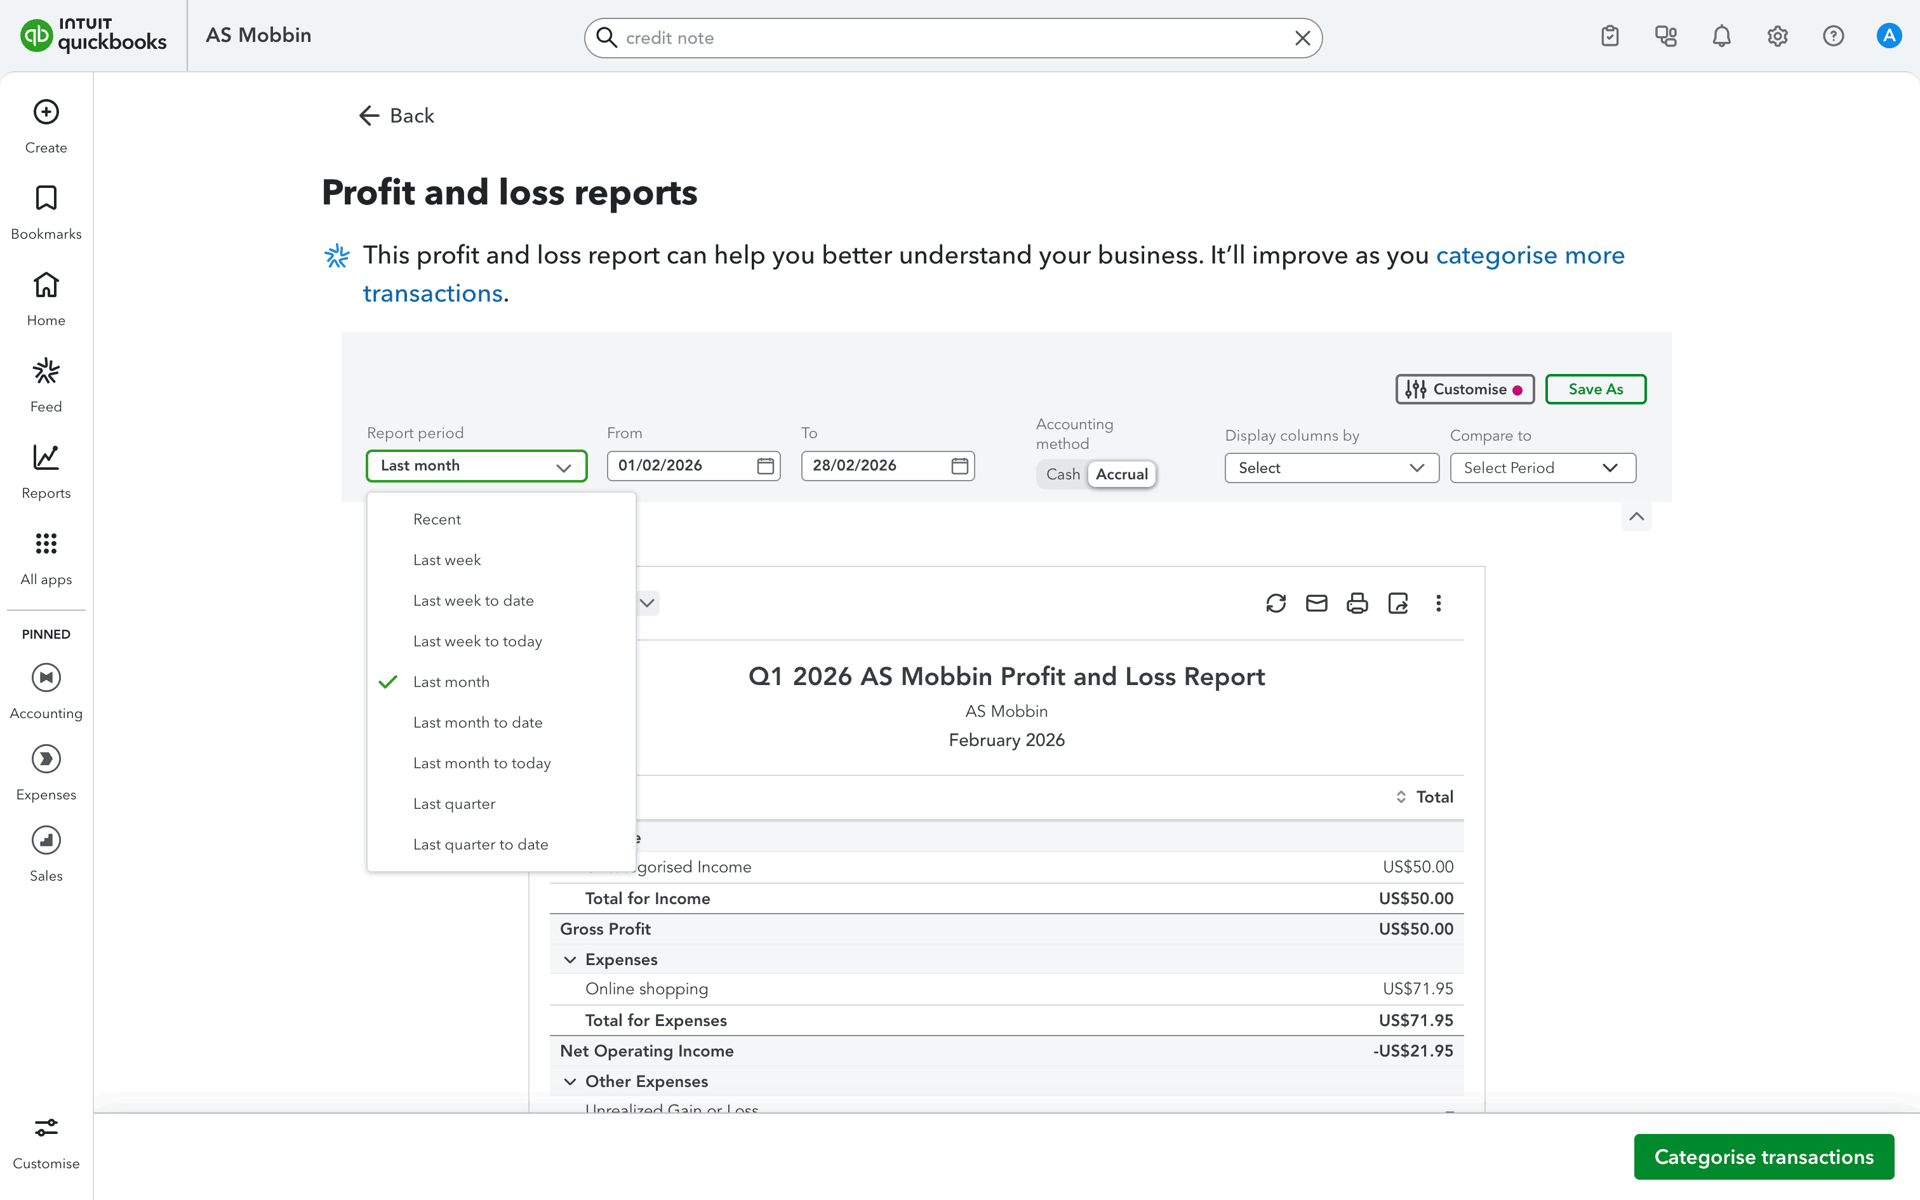Open Bookmarks in sidebar
Image resolution: width=1920 pixels, height=1200 pixels.
(46, 212)
